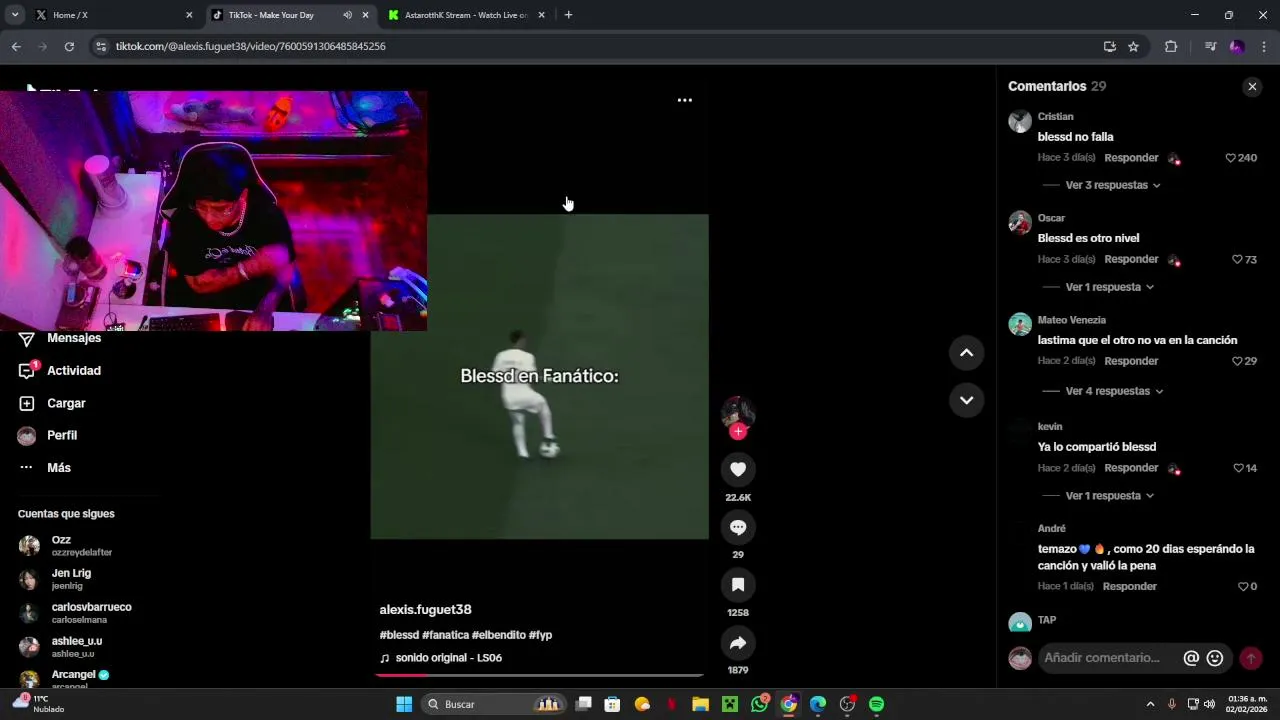The height and width of the screenshot is (720, 1280).
Task: Open comments via the speech bubble icon
Action: (738, 527)
